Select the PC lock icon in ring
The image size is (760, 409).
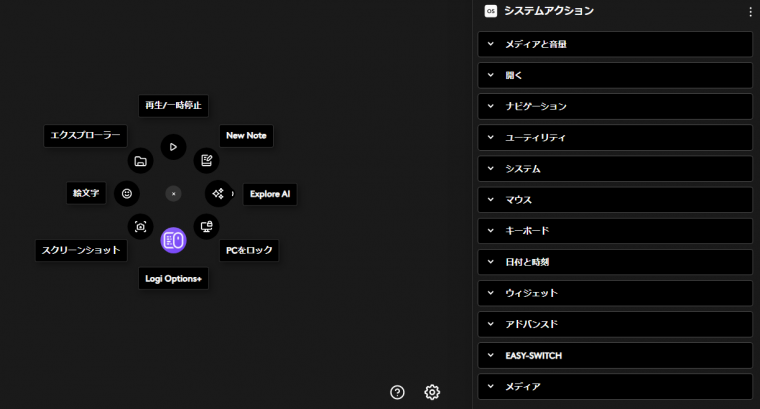pyautogui.click(x=206, y=226)
